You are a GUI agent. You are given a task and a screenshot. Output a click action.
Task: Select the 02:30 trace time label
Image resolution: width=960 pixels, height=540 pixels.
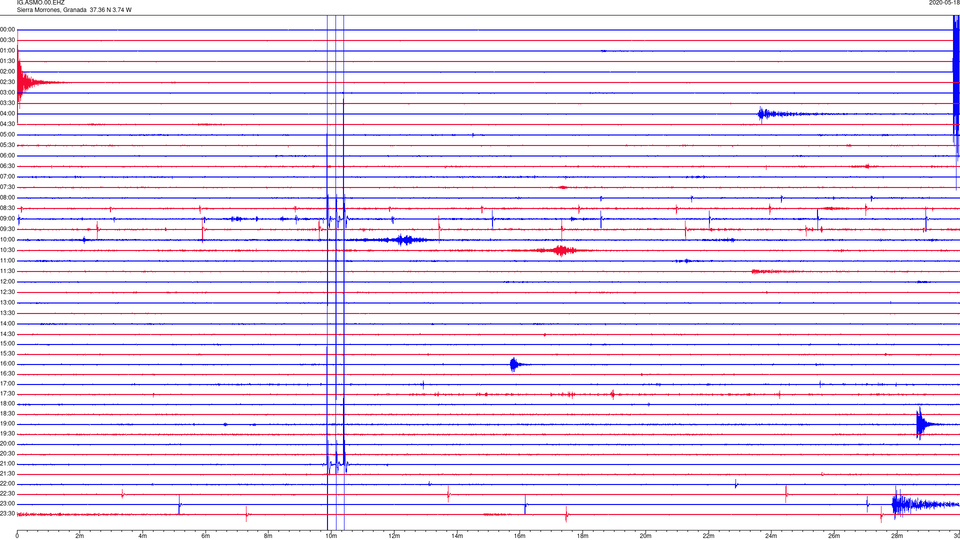tap(7, 82)
